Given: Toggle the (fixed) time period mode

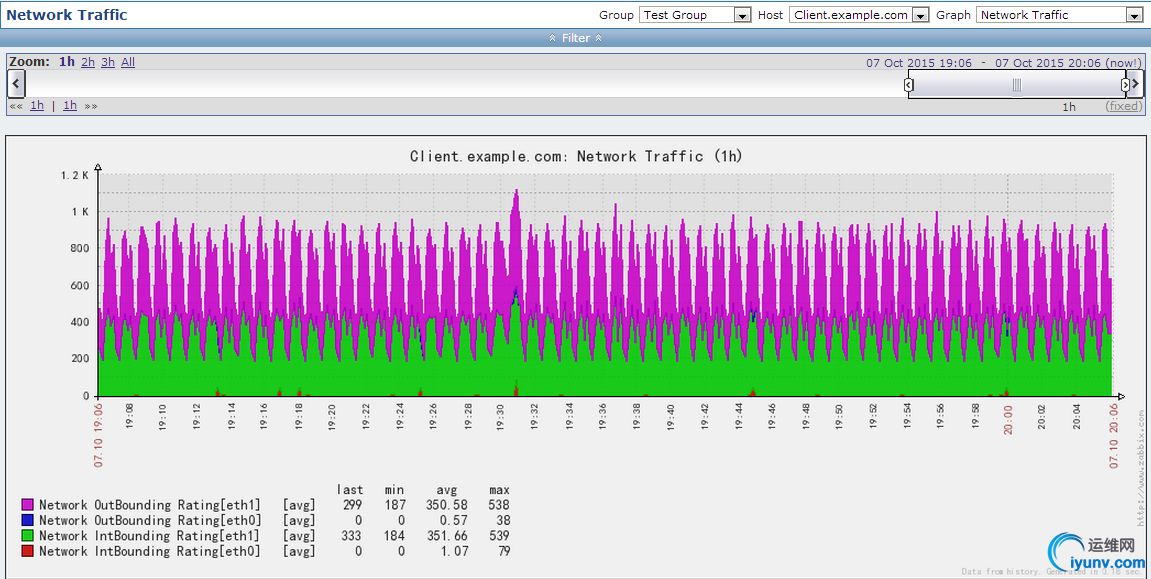Looking at the screenshot, I should (1123, 106).
